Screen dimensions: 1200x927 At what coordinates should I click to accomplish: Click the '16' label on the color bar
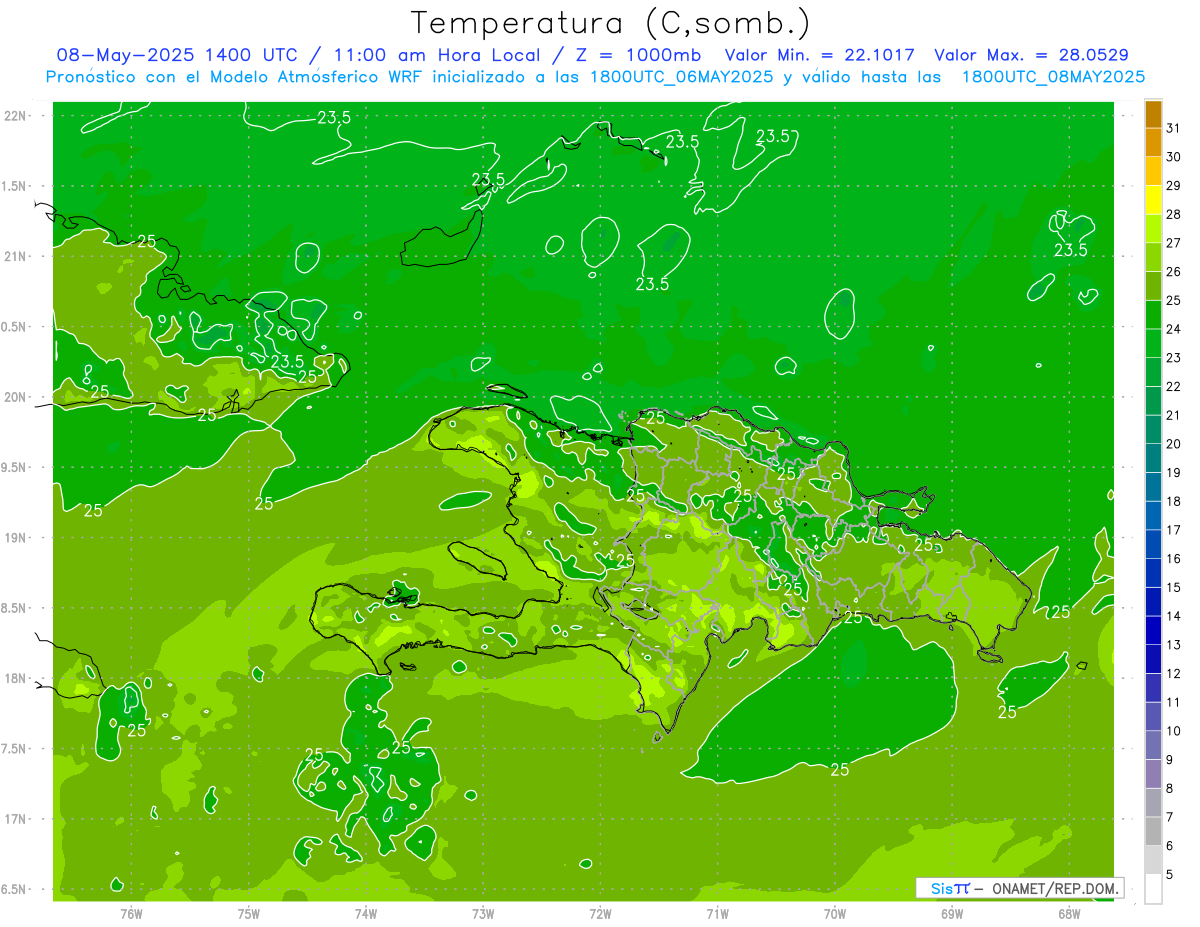[x=1173, y=558]
